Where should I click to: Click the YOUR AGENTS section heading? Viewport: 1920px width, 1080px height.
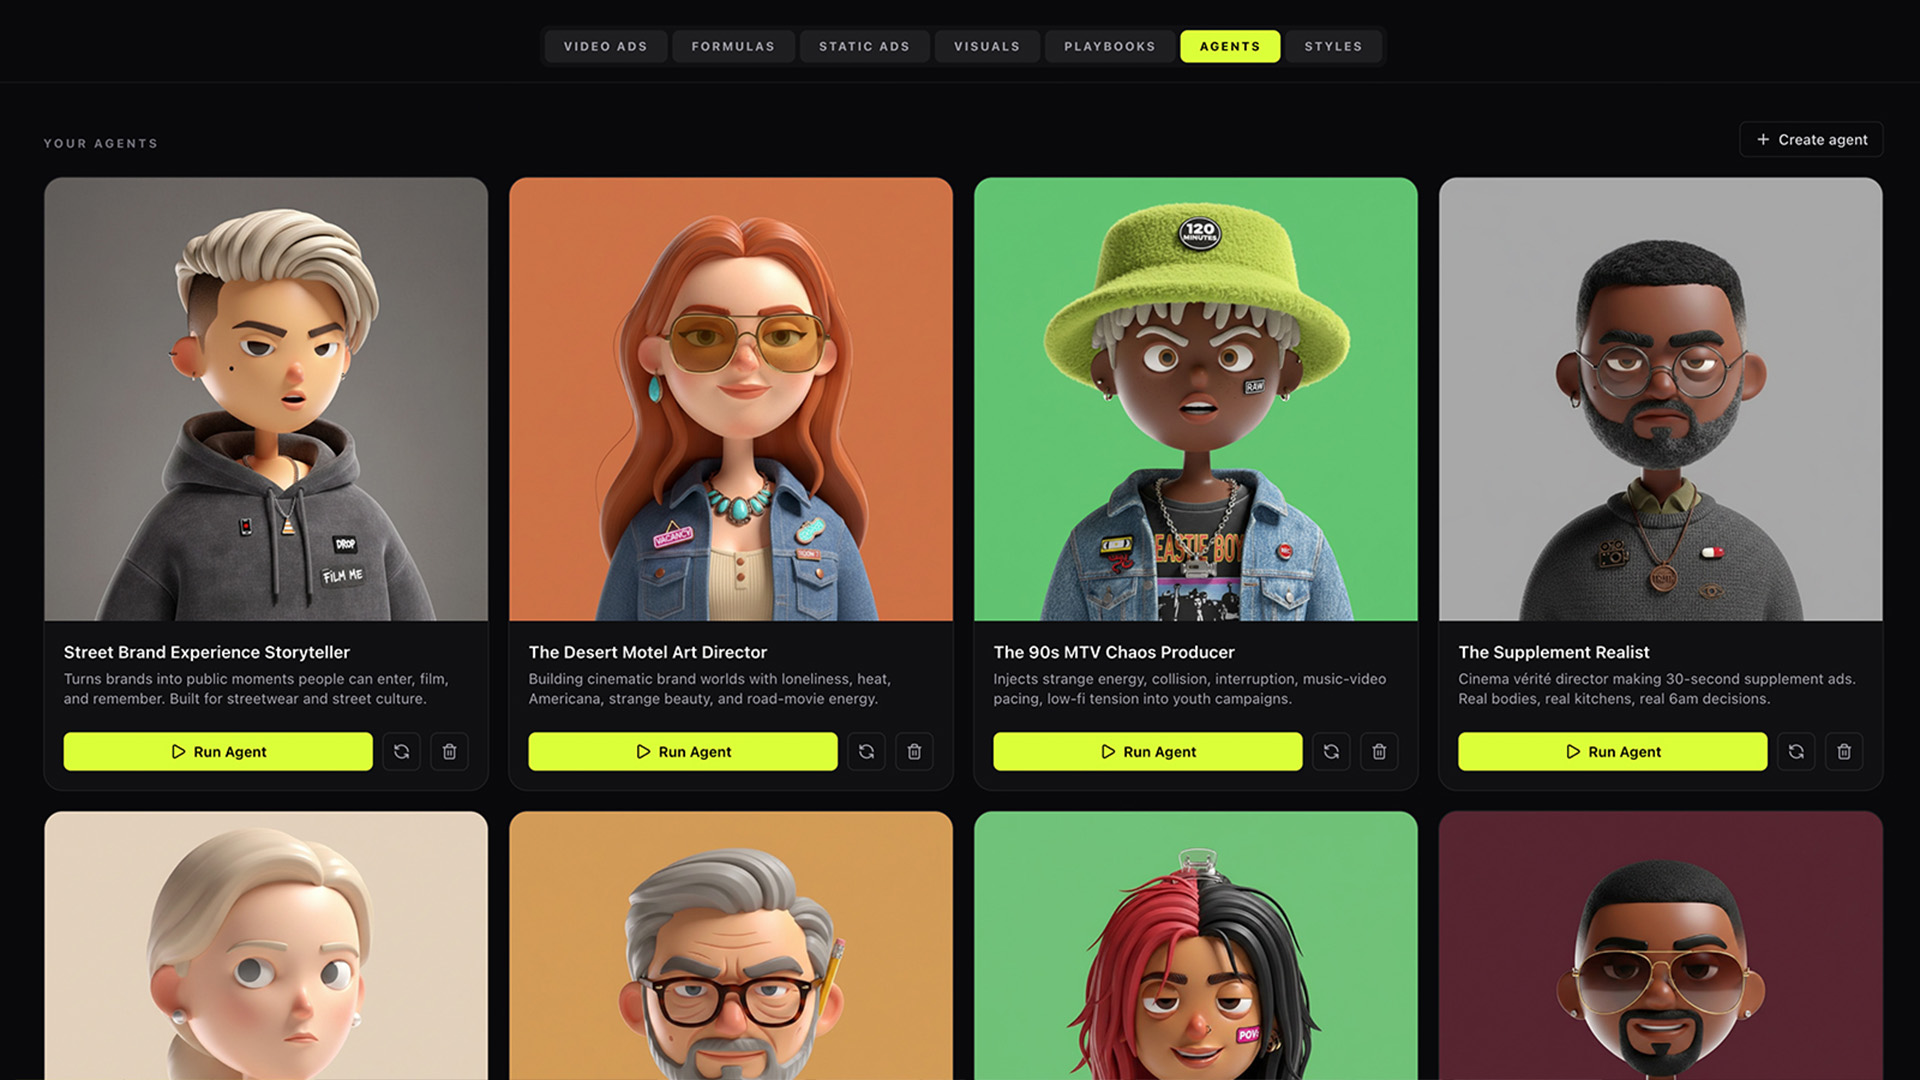(101, 143)
